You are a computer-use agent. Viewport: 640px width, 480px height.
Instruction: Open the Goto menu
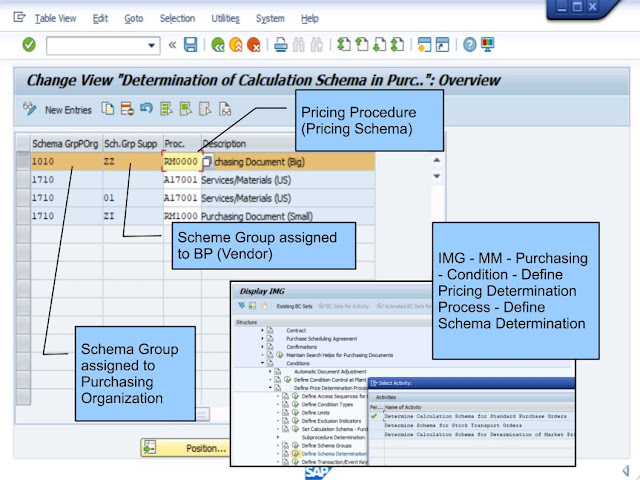tap(133, 18)
